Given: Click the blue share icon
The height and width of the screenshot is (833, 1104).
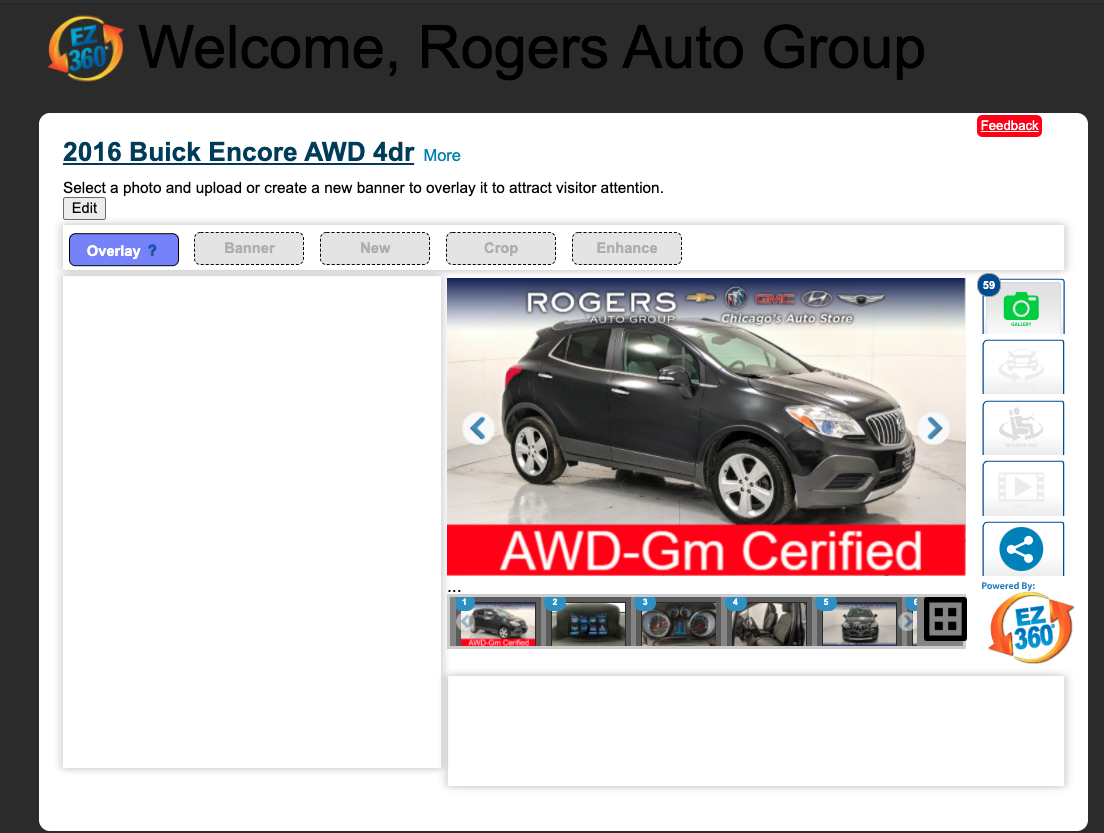Looking at the screenshot, I should click(1021, 549).
